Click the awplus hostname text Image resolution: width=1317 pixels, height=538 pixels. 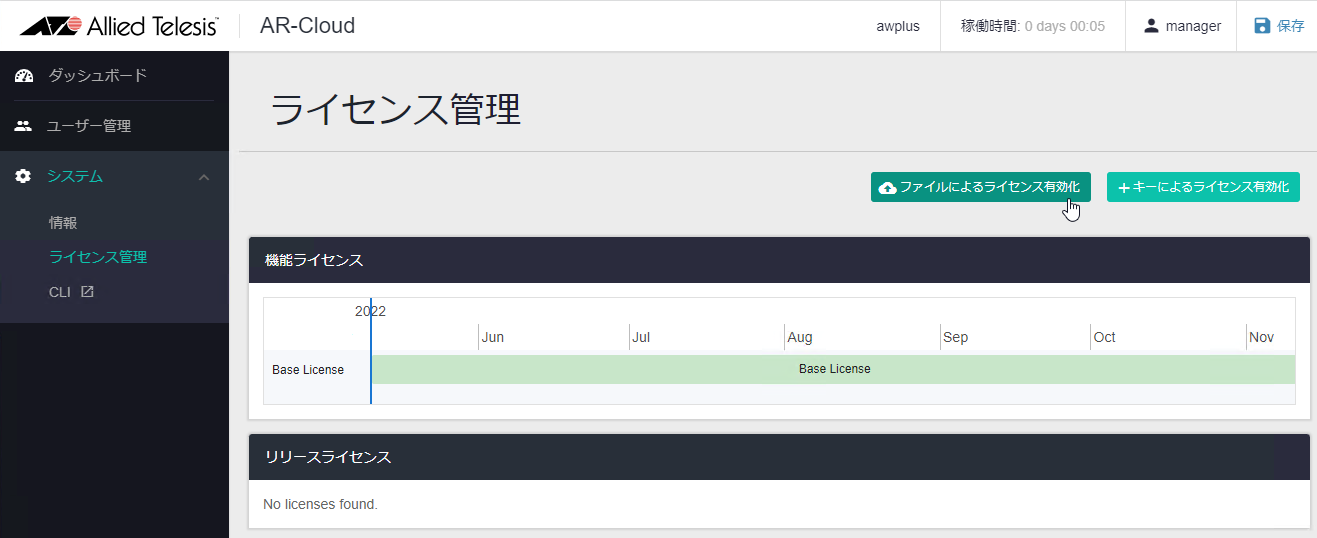point(898,26)
